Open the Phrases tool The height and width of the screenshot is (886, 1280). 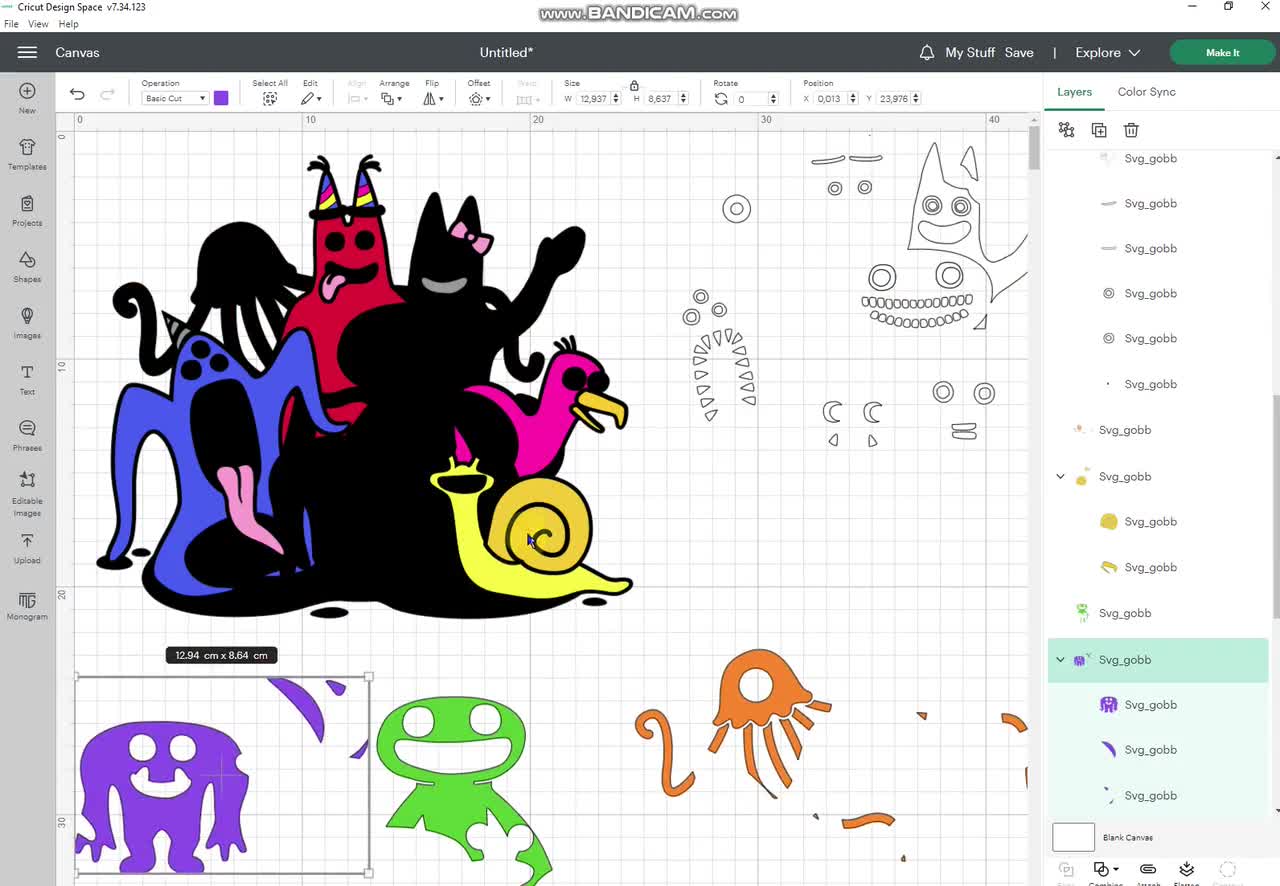click(27, 434)
